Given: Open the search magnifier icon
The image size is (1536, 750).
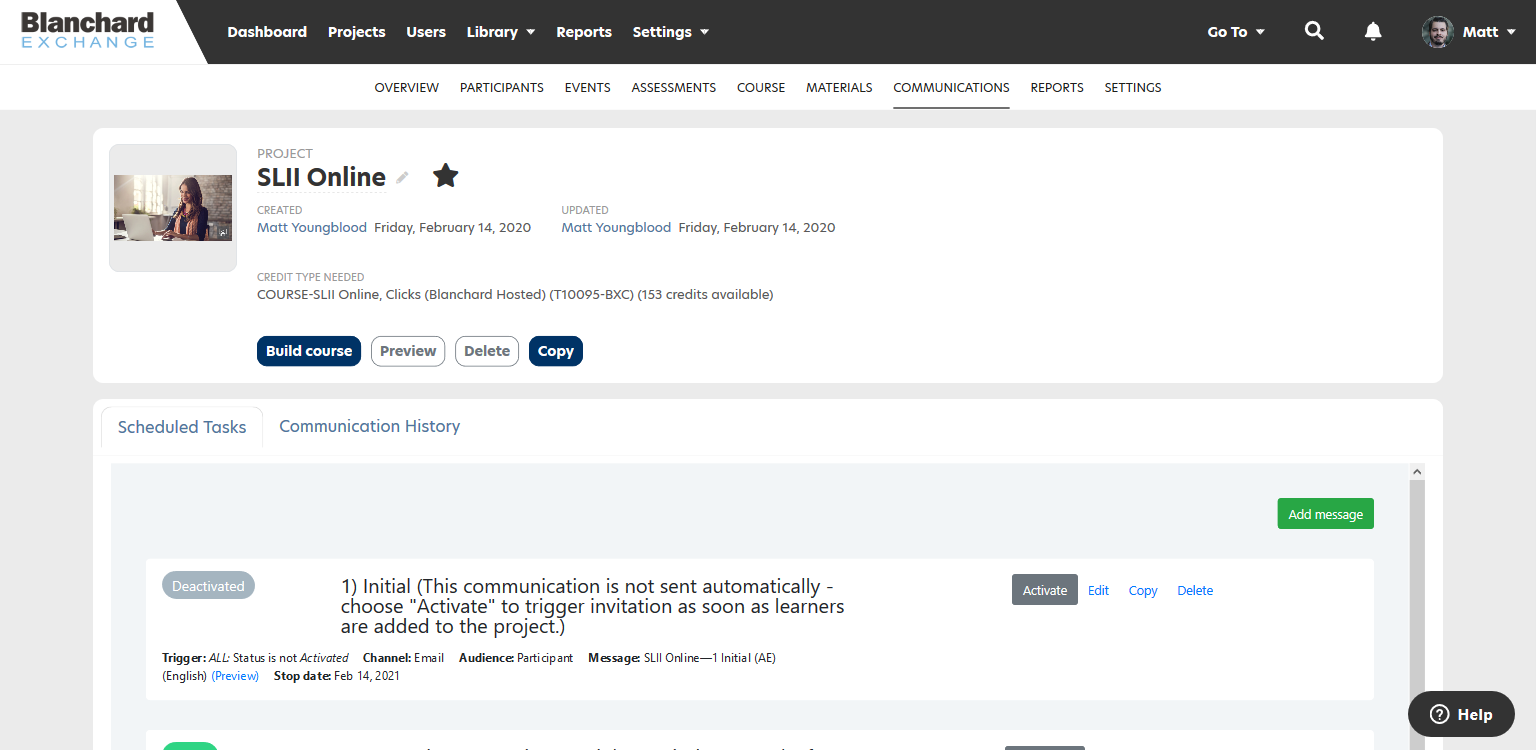Looking at the screenshot, I should pos(1314,31).
